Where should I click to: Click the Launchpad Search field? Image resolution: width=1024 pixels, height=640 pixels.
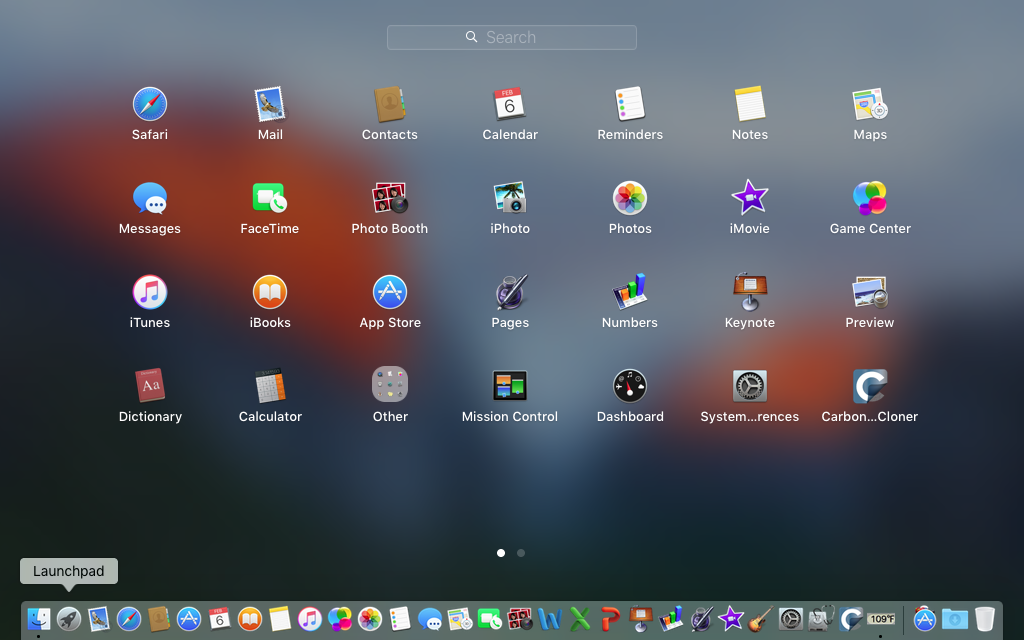[512, 37]
